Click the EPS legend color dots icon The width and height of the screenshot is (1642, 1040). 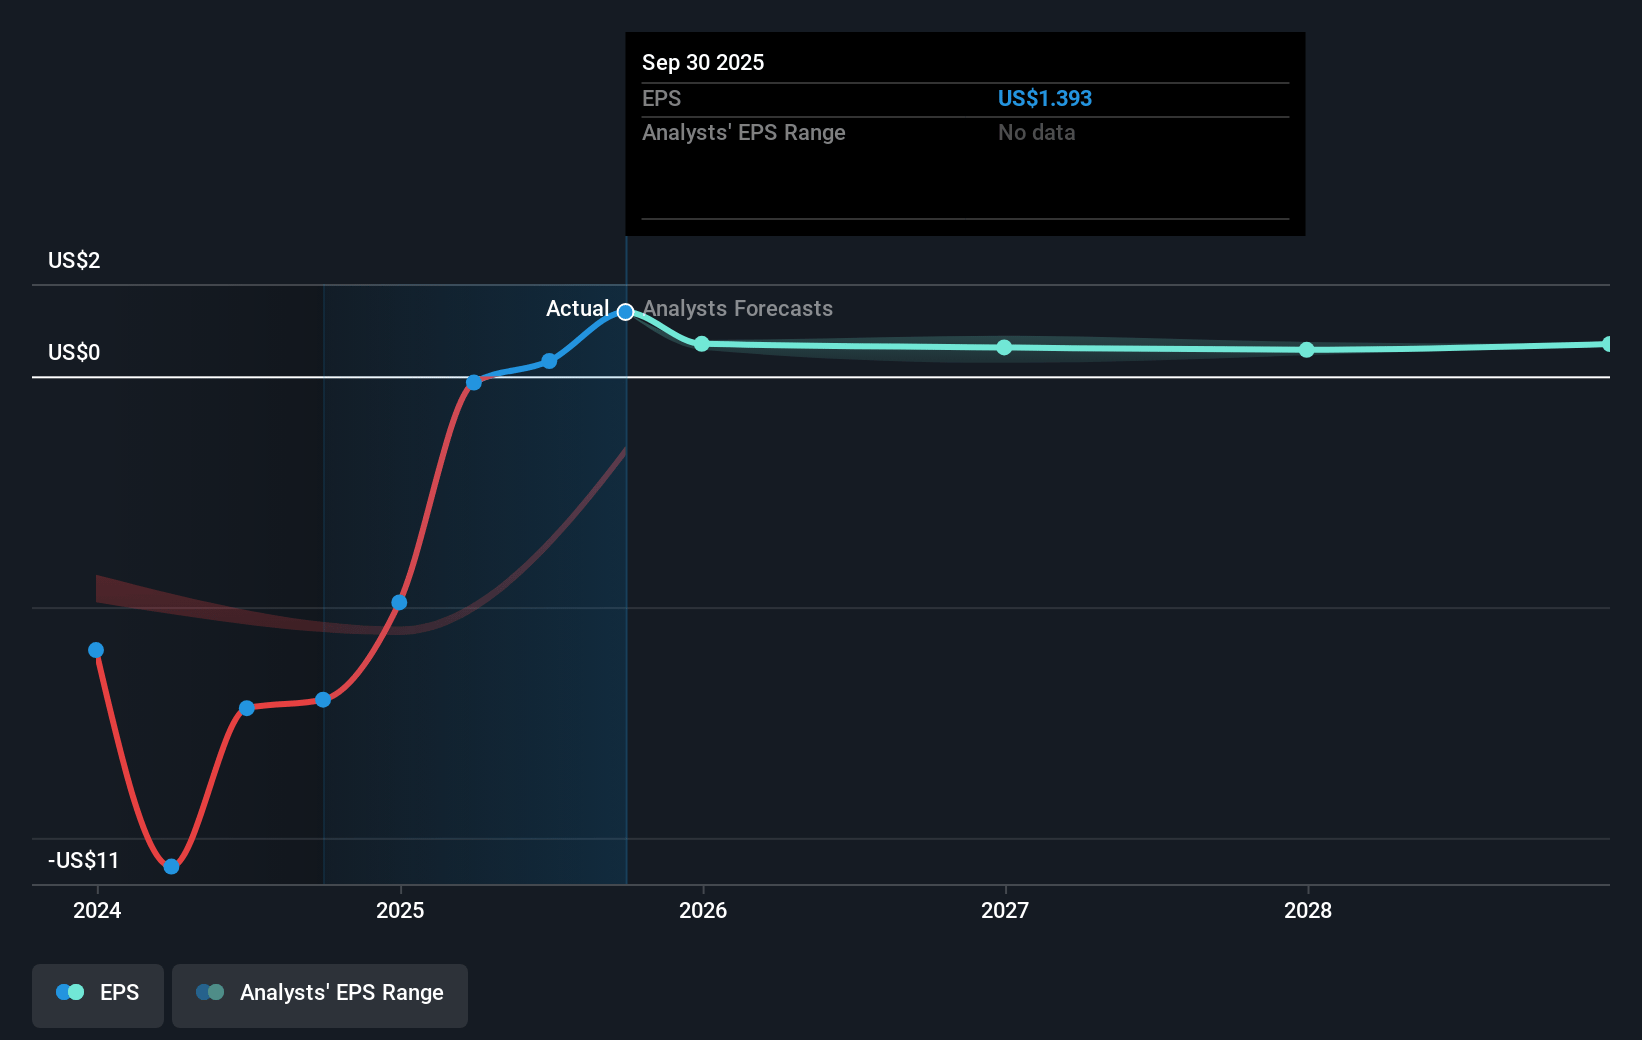(x=70, y=993)
